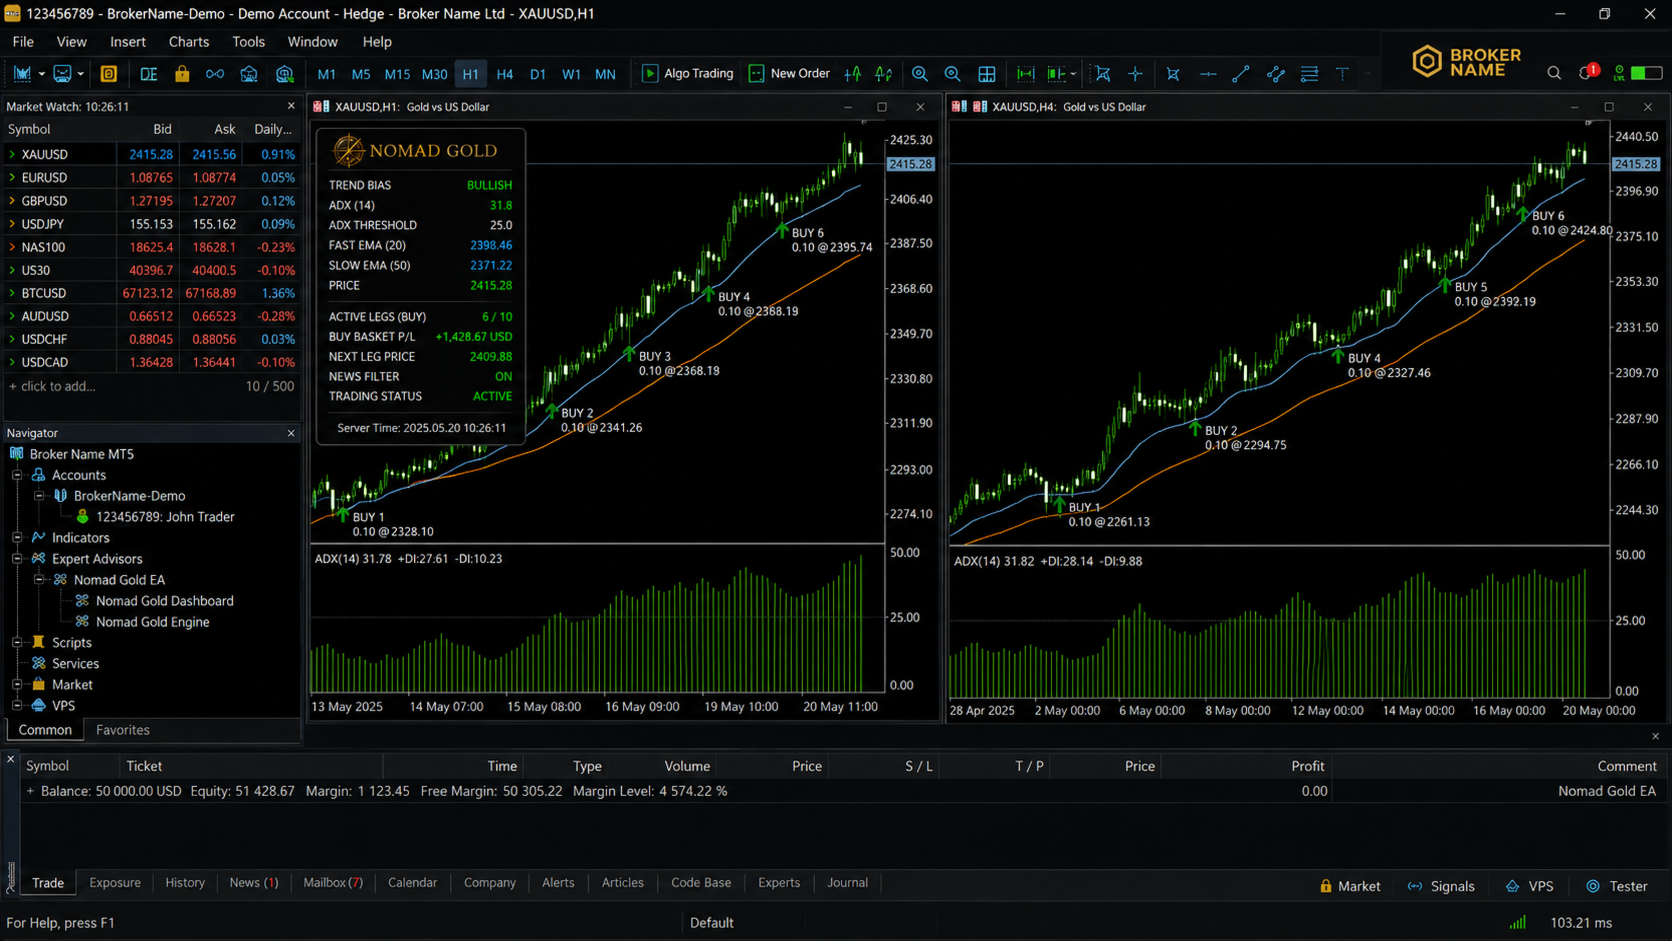The width and height of the screenshot is (1672, 941).
Task: Switch to the History tab
Action: (x=185, y=883)
